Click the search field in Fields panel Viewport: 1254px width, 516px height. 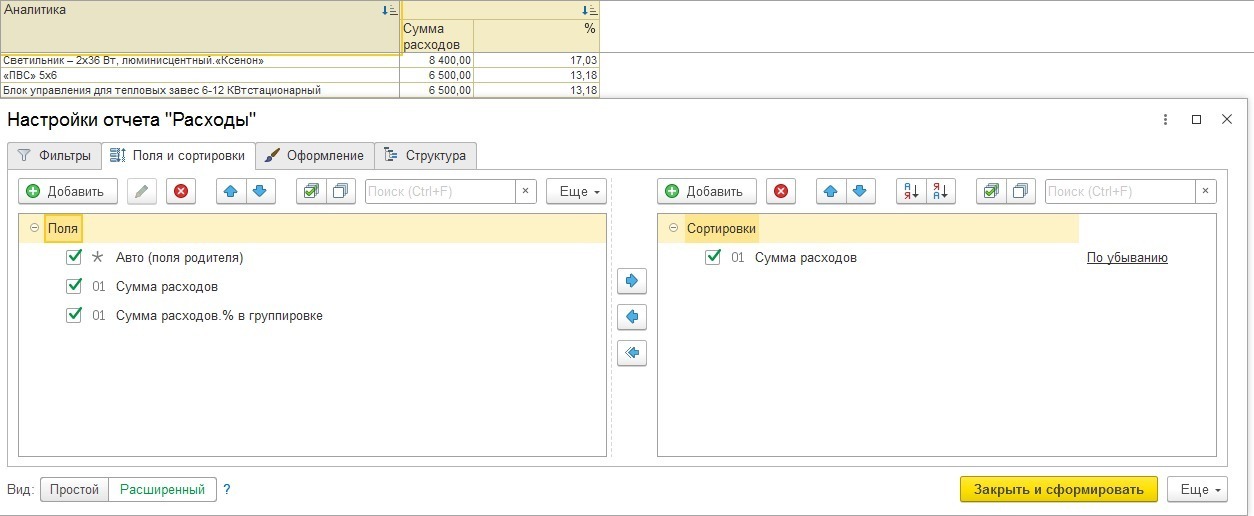440,191
